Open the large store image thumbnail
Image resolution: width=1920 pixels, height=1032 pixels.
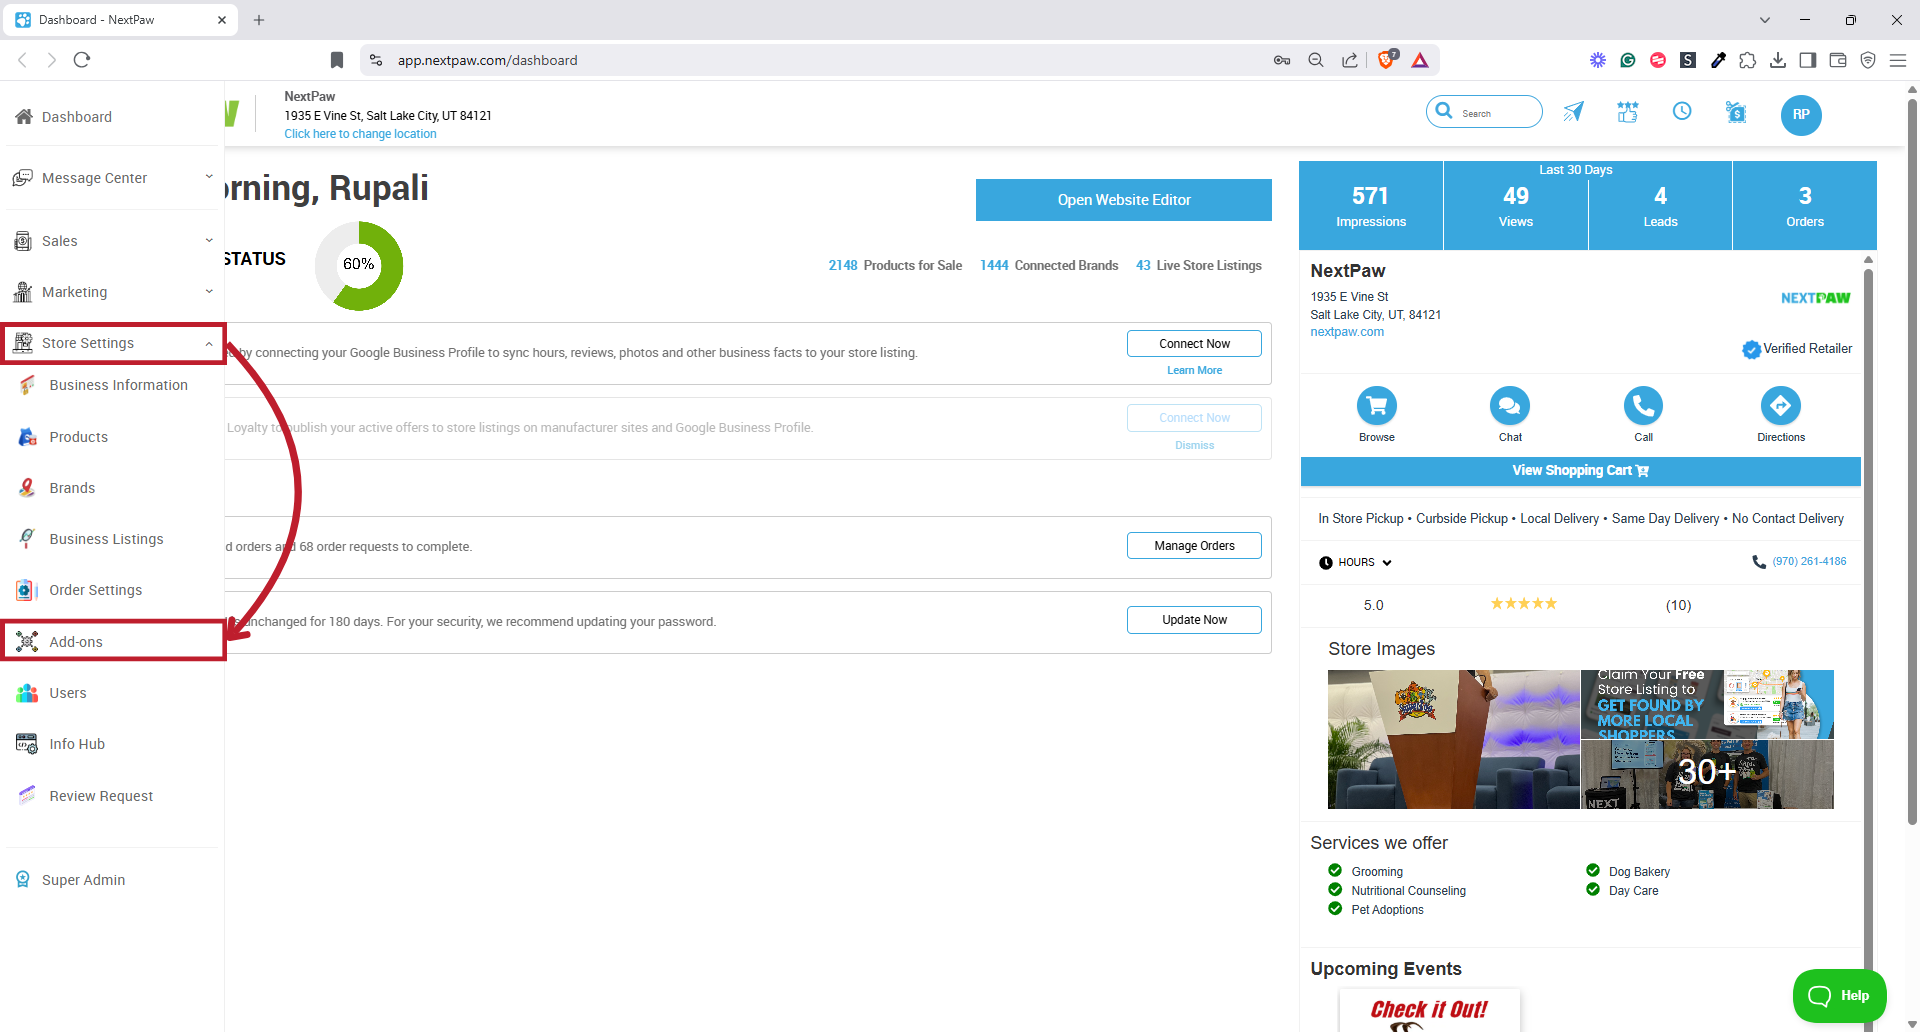tap(1453, 739)
